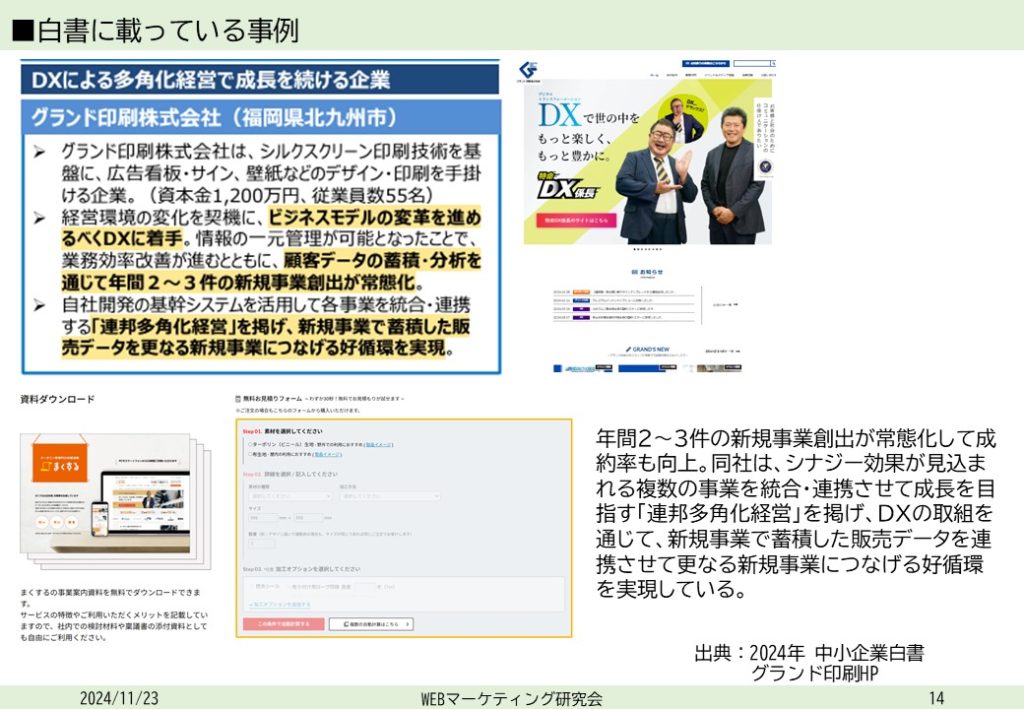The image size is (1024, 709).
Task: Open the processing method dropdown in Step 02
Action: [390, 495]
